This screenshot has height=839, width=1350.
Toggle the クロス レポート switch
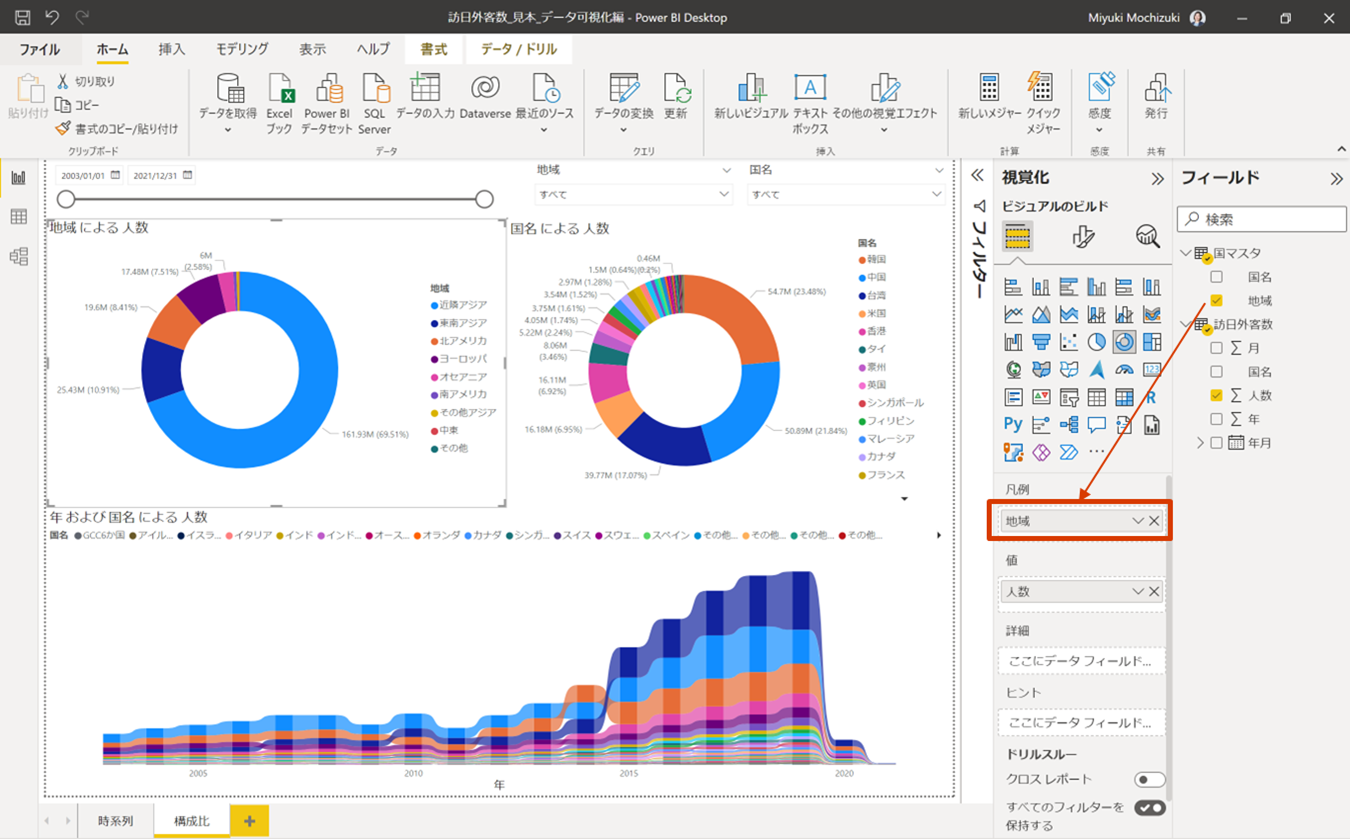pos(1150,779)
